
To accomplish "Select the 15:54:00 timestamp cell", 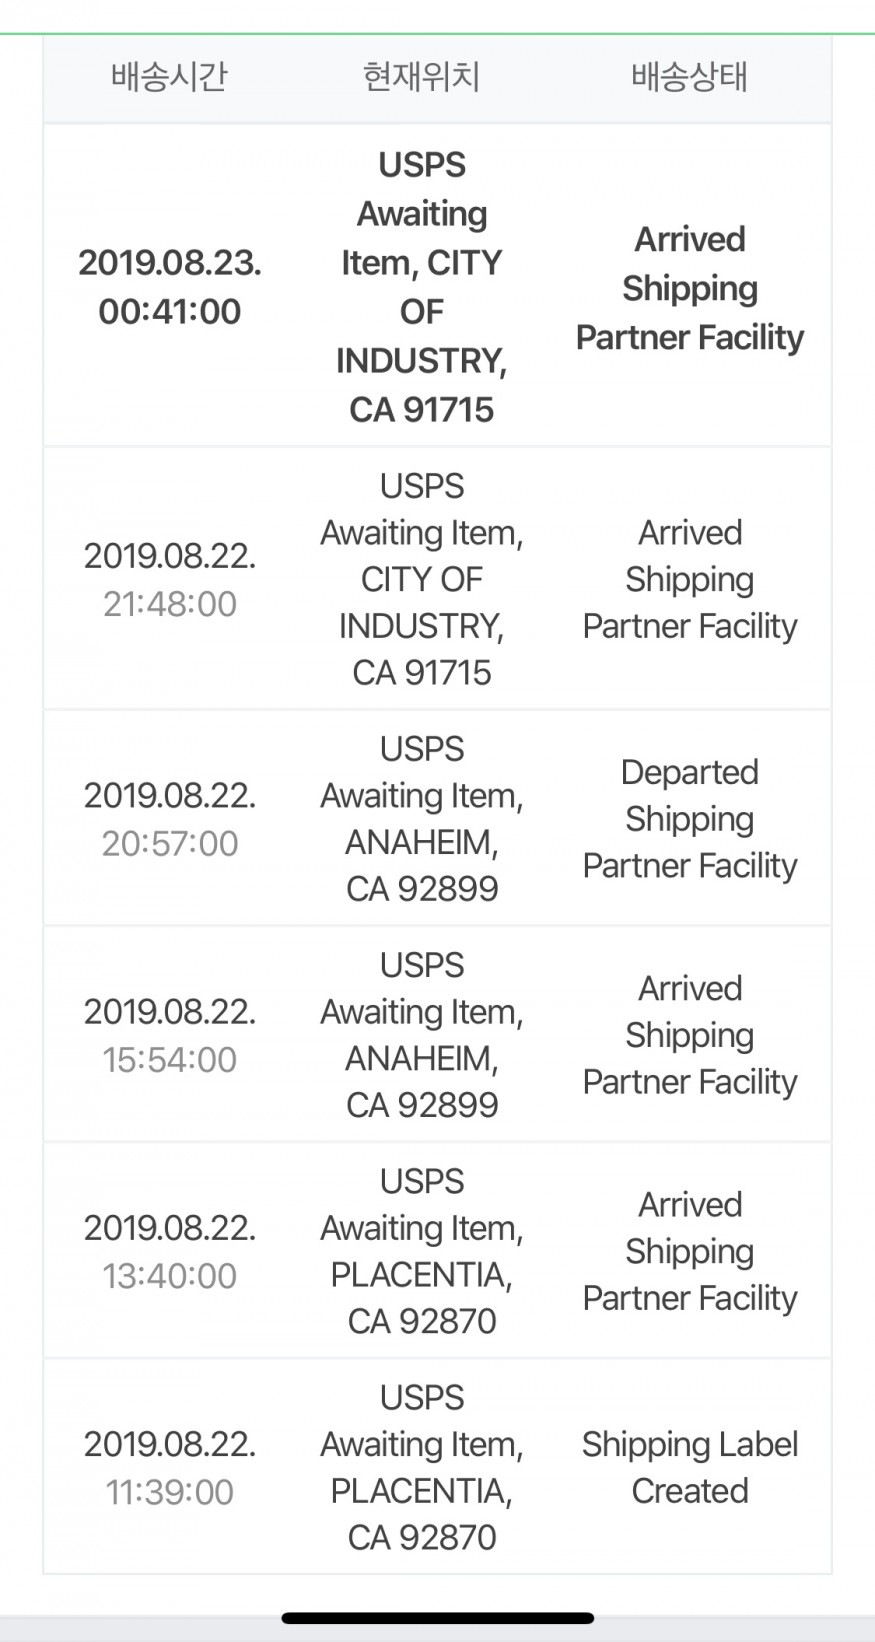I will coord(170,1035).
